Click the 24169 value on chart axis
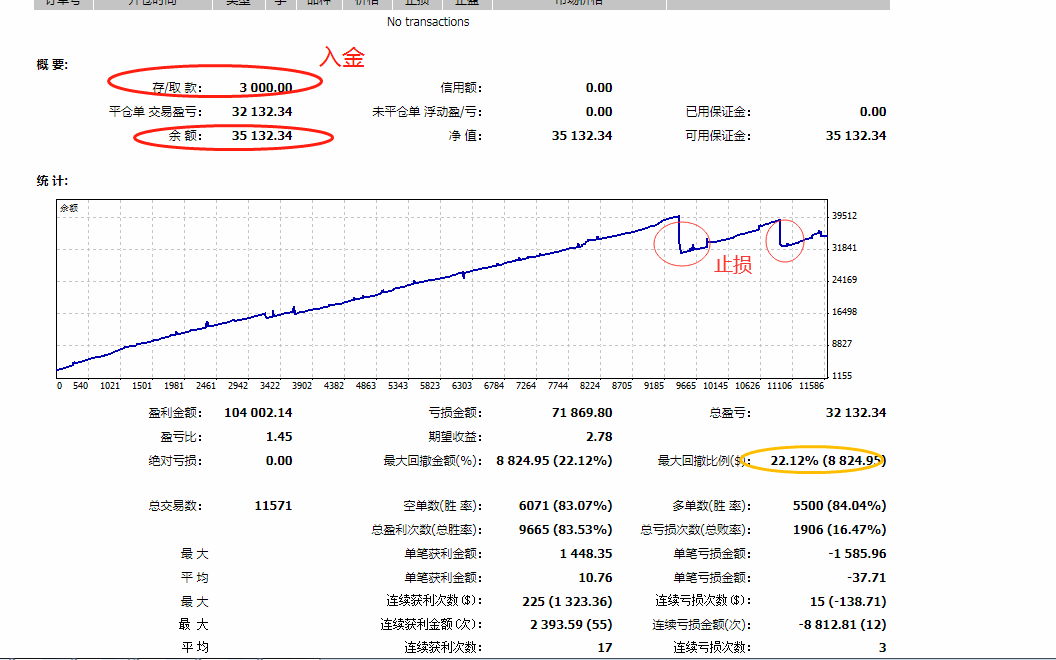The height and width of the screenshot is (660, 1056). click(x=845, y=279)
